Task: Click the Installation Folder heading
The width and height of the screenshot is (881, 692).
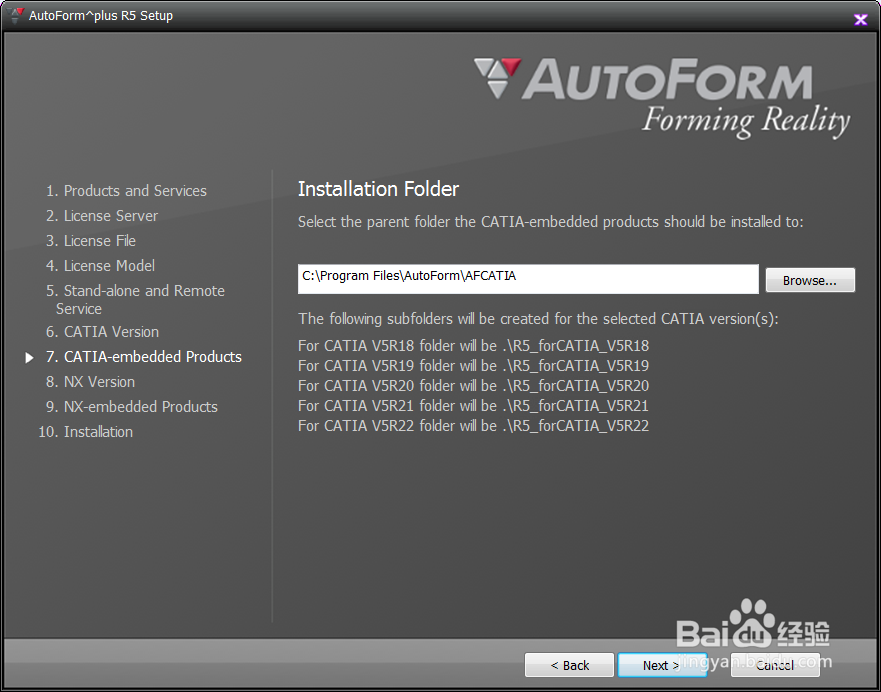Action: 378,189
